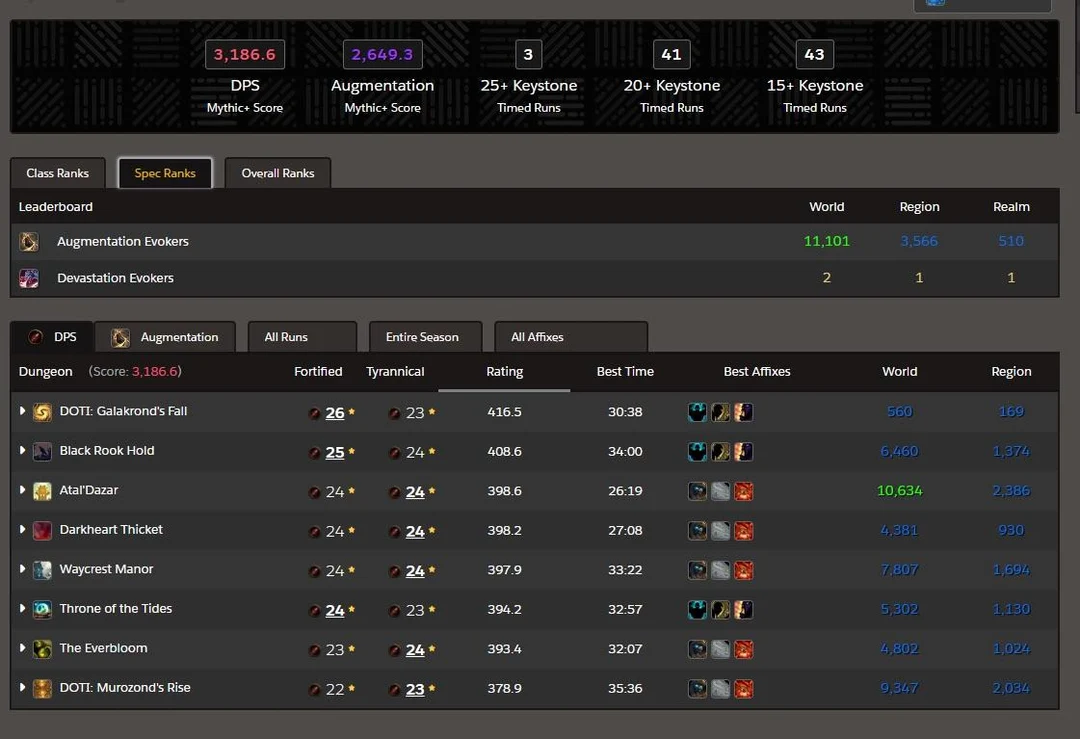Click the DOTI: Galakrond's Fall dungeon icon
Screen dimensions: 1080x739
42,411
